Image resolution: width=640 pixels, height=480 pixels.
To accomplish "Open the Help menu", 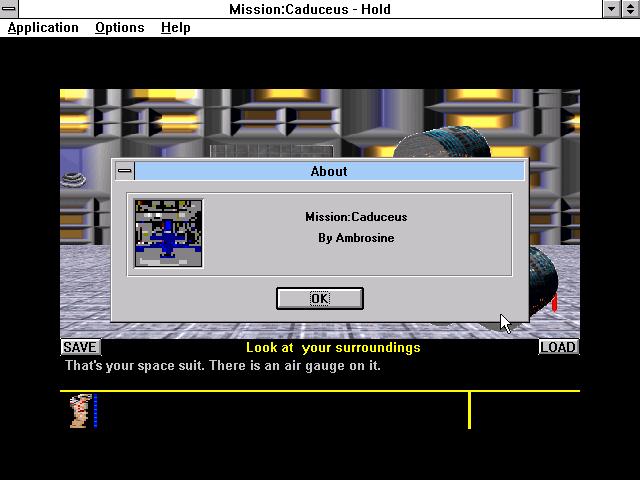I will [x=176, y=28].
